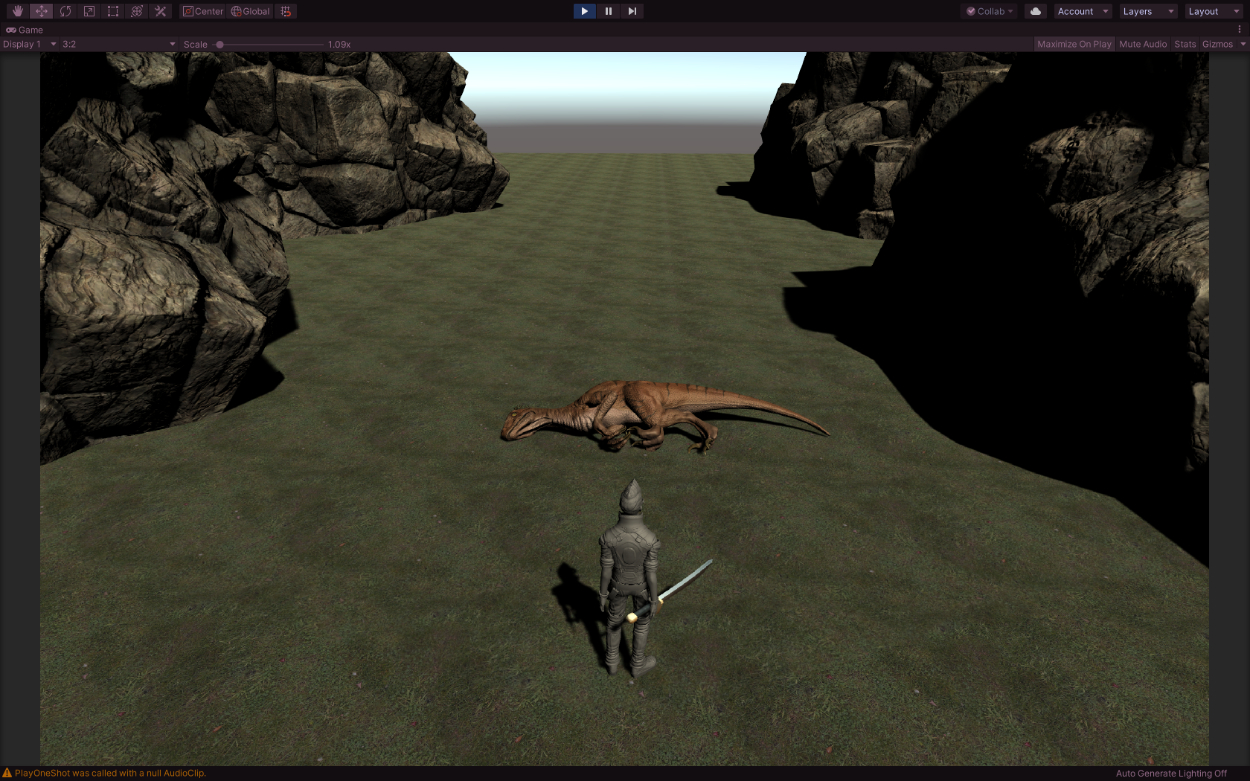Screen dimensions: 1250x781
Task: Open the custom editor tools
Action: tap(161, 11)
